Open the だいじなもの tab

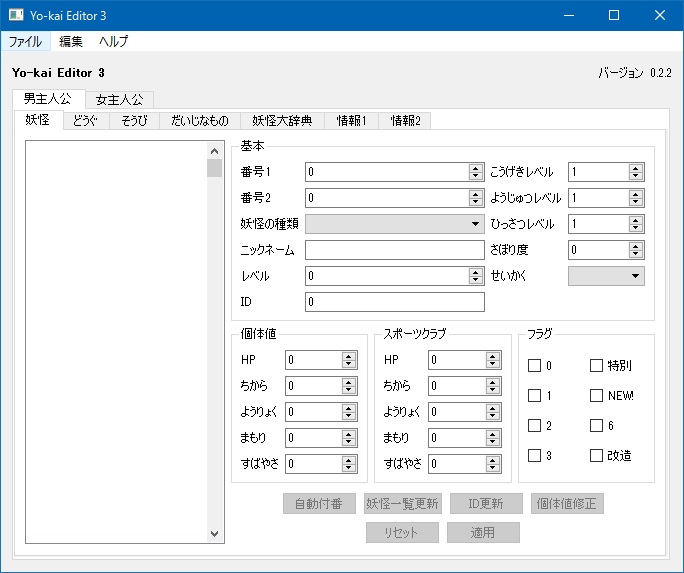200,121
